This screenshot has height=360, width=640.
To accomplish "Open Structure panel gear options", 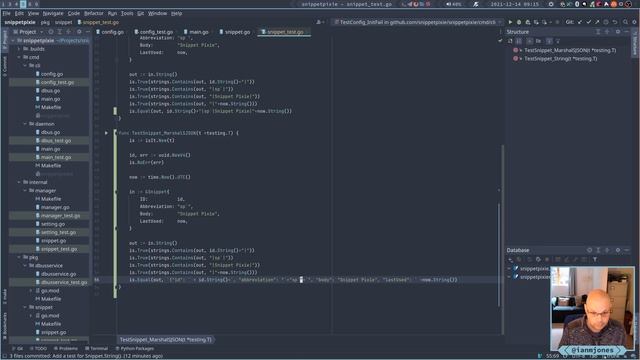I will 618,31.
